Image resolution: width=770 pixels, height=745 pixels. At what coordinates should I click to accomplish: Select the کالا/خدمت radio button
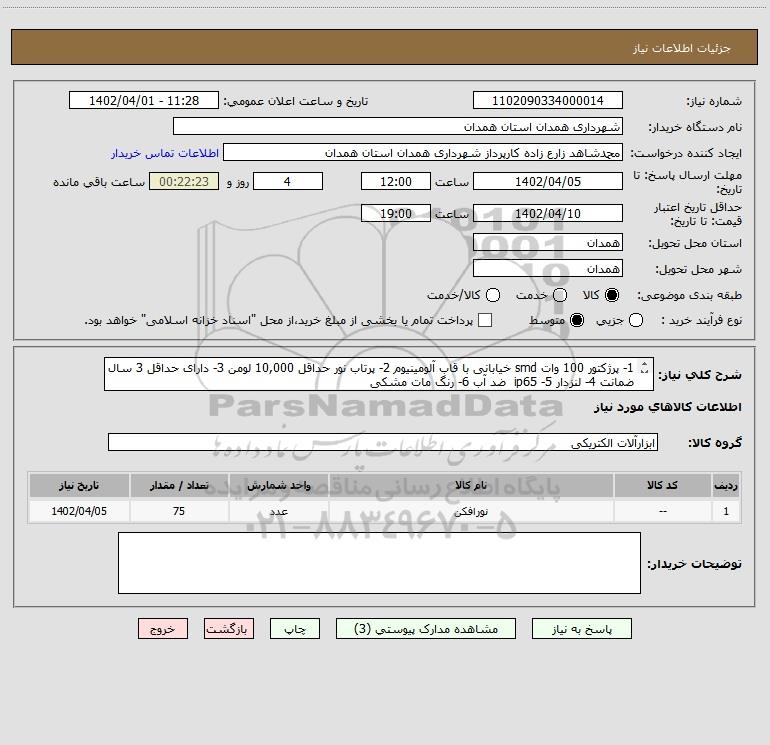493,295
